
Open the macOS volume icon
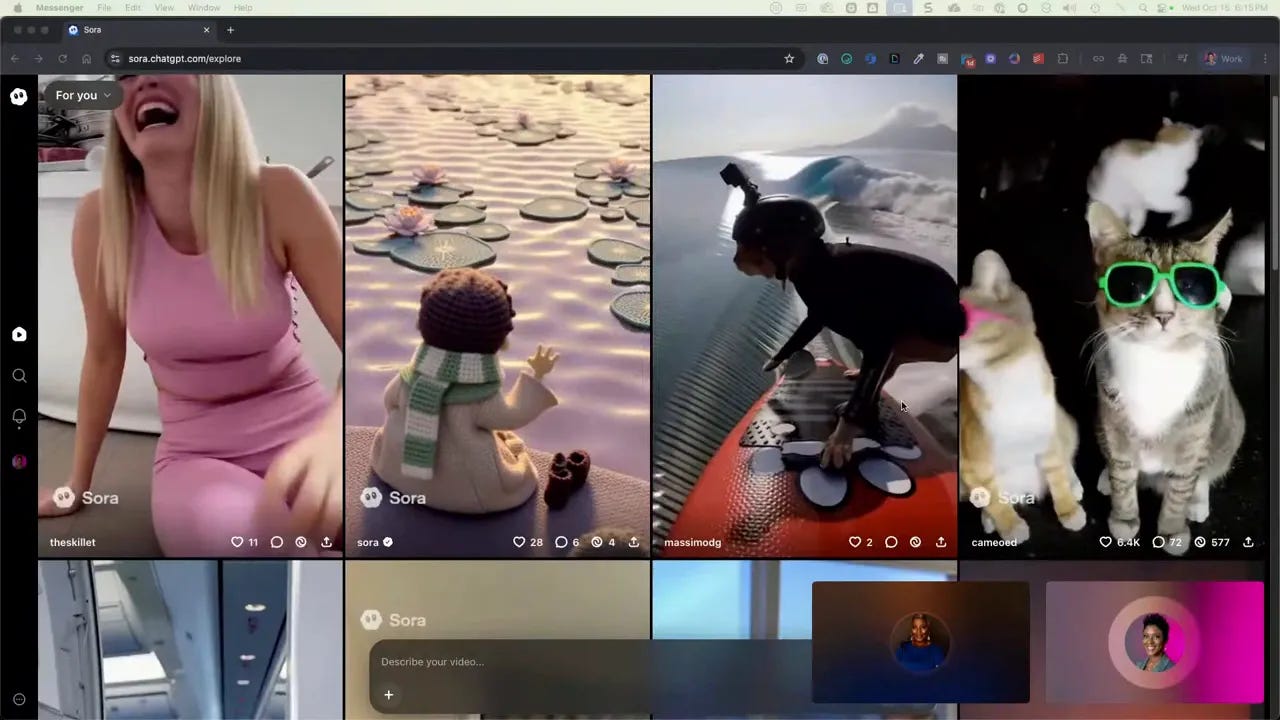tap(1069, 8)
